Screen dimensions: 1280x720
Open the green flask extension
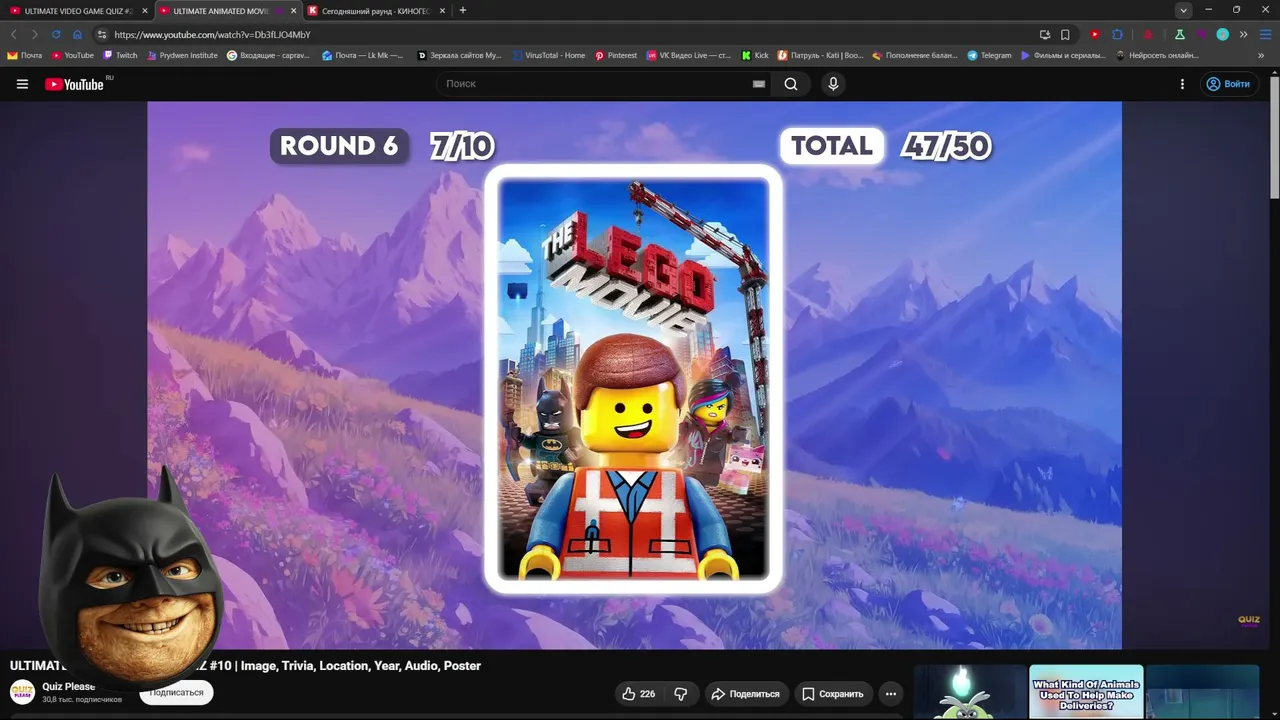(1181, 34)
